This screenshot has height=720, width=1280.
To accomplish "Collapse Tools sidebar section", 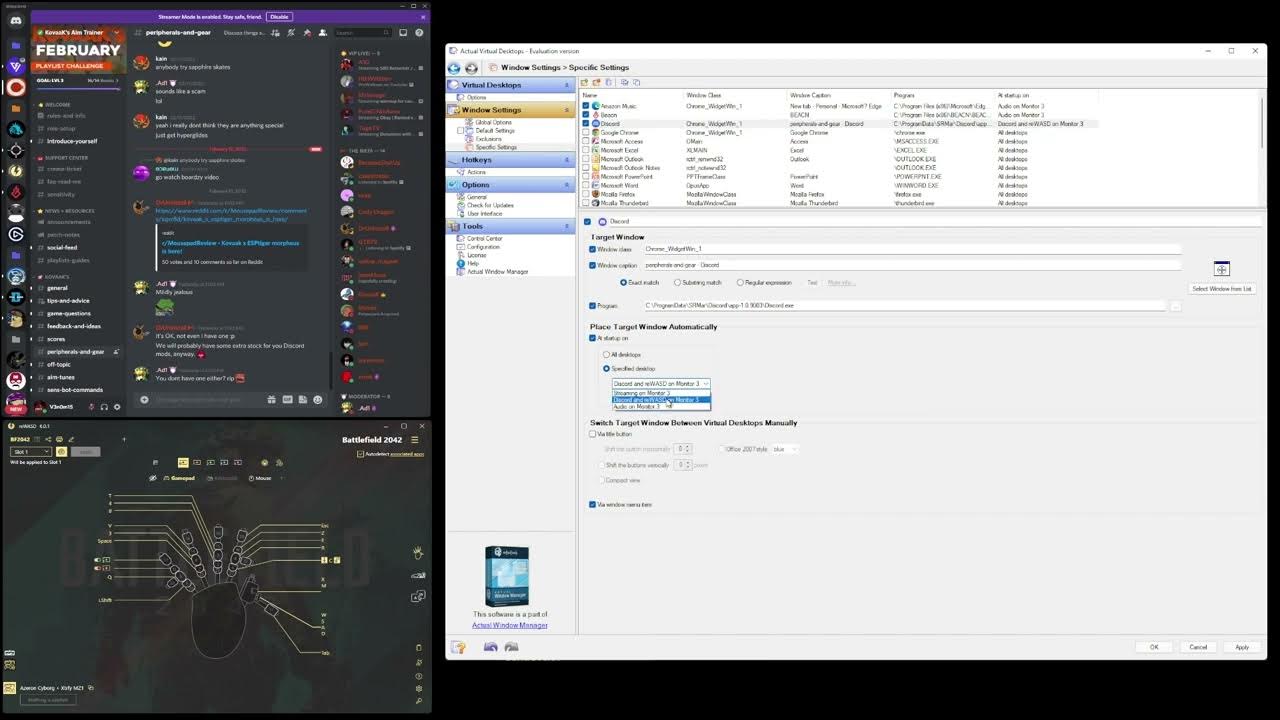I will coord(568,226).
